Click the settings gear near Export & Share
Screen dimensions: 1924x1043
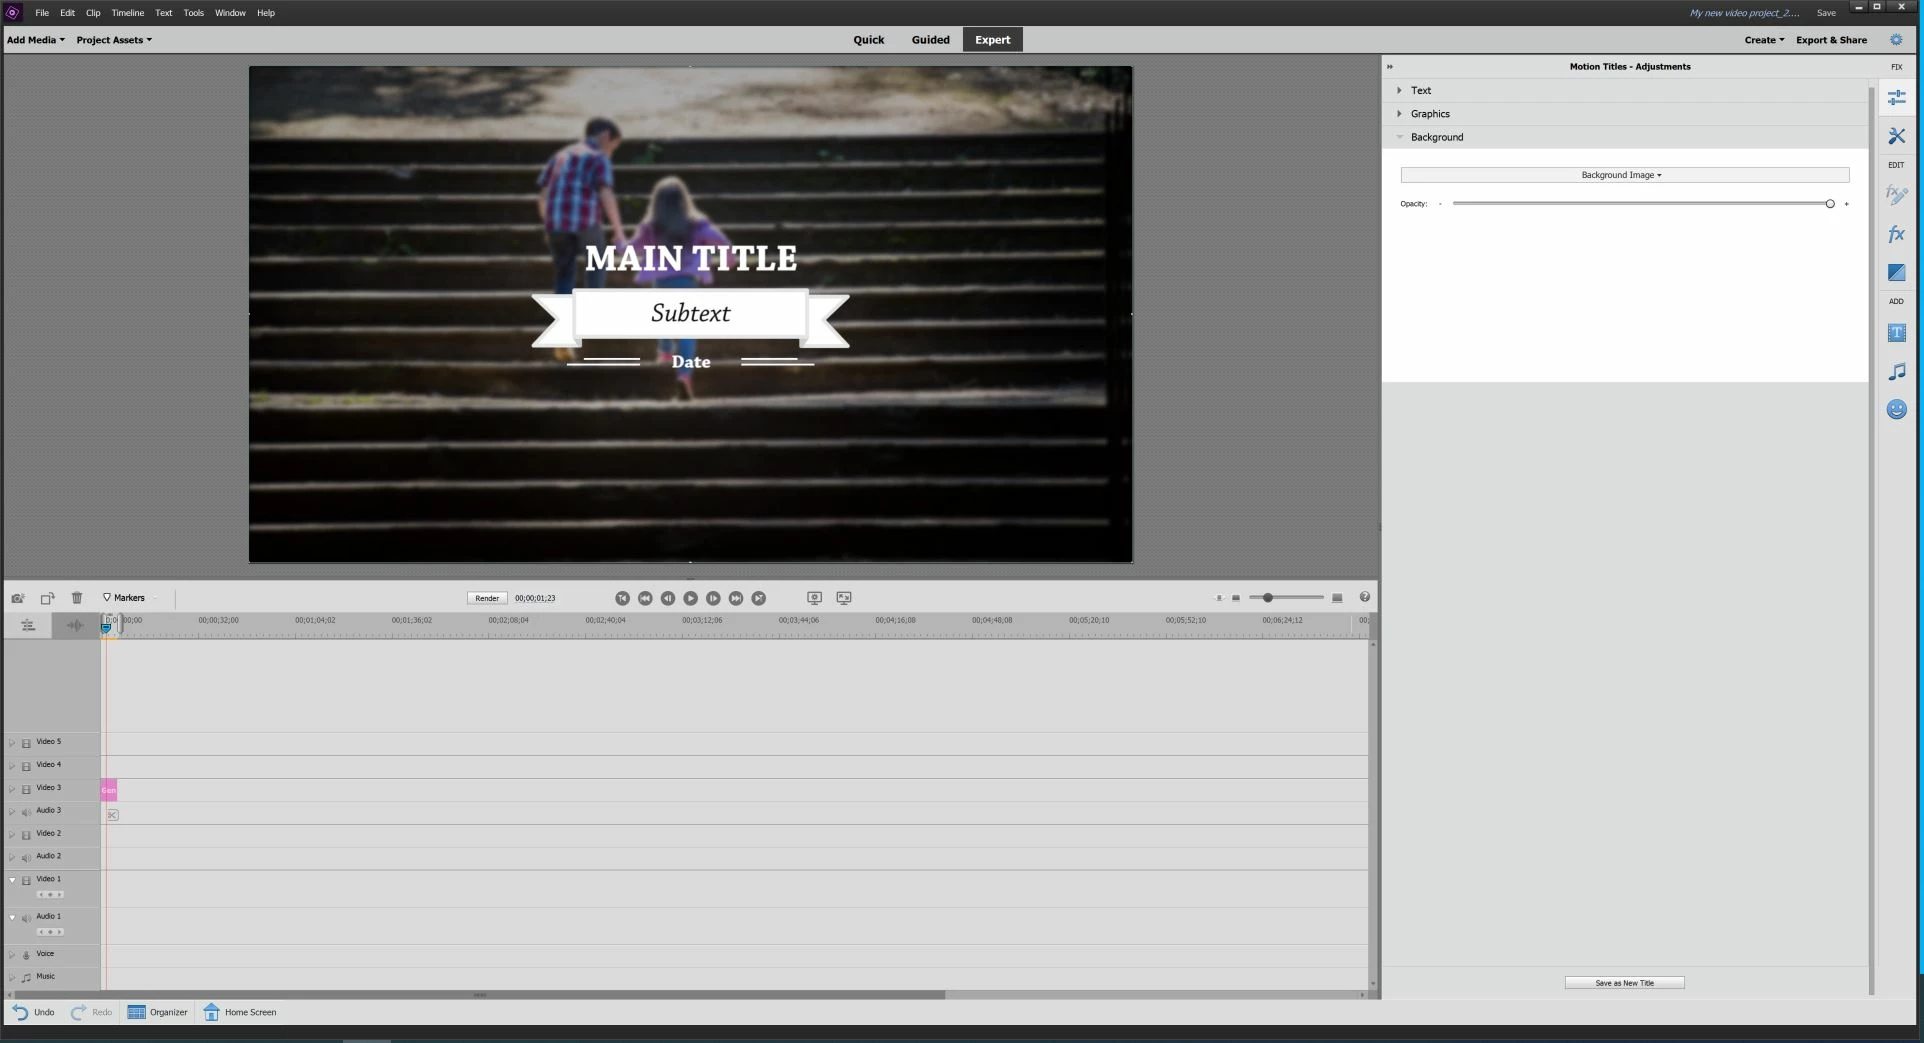[1896, 40]
